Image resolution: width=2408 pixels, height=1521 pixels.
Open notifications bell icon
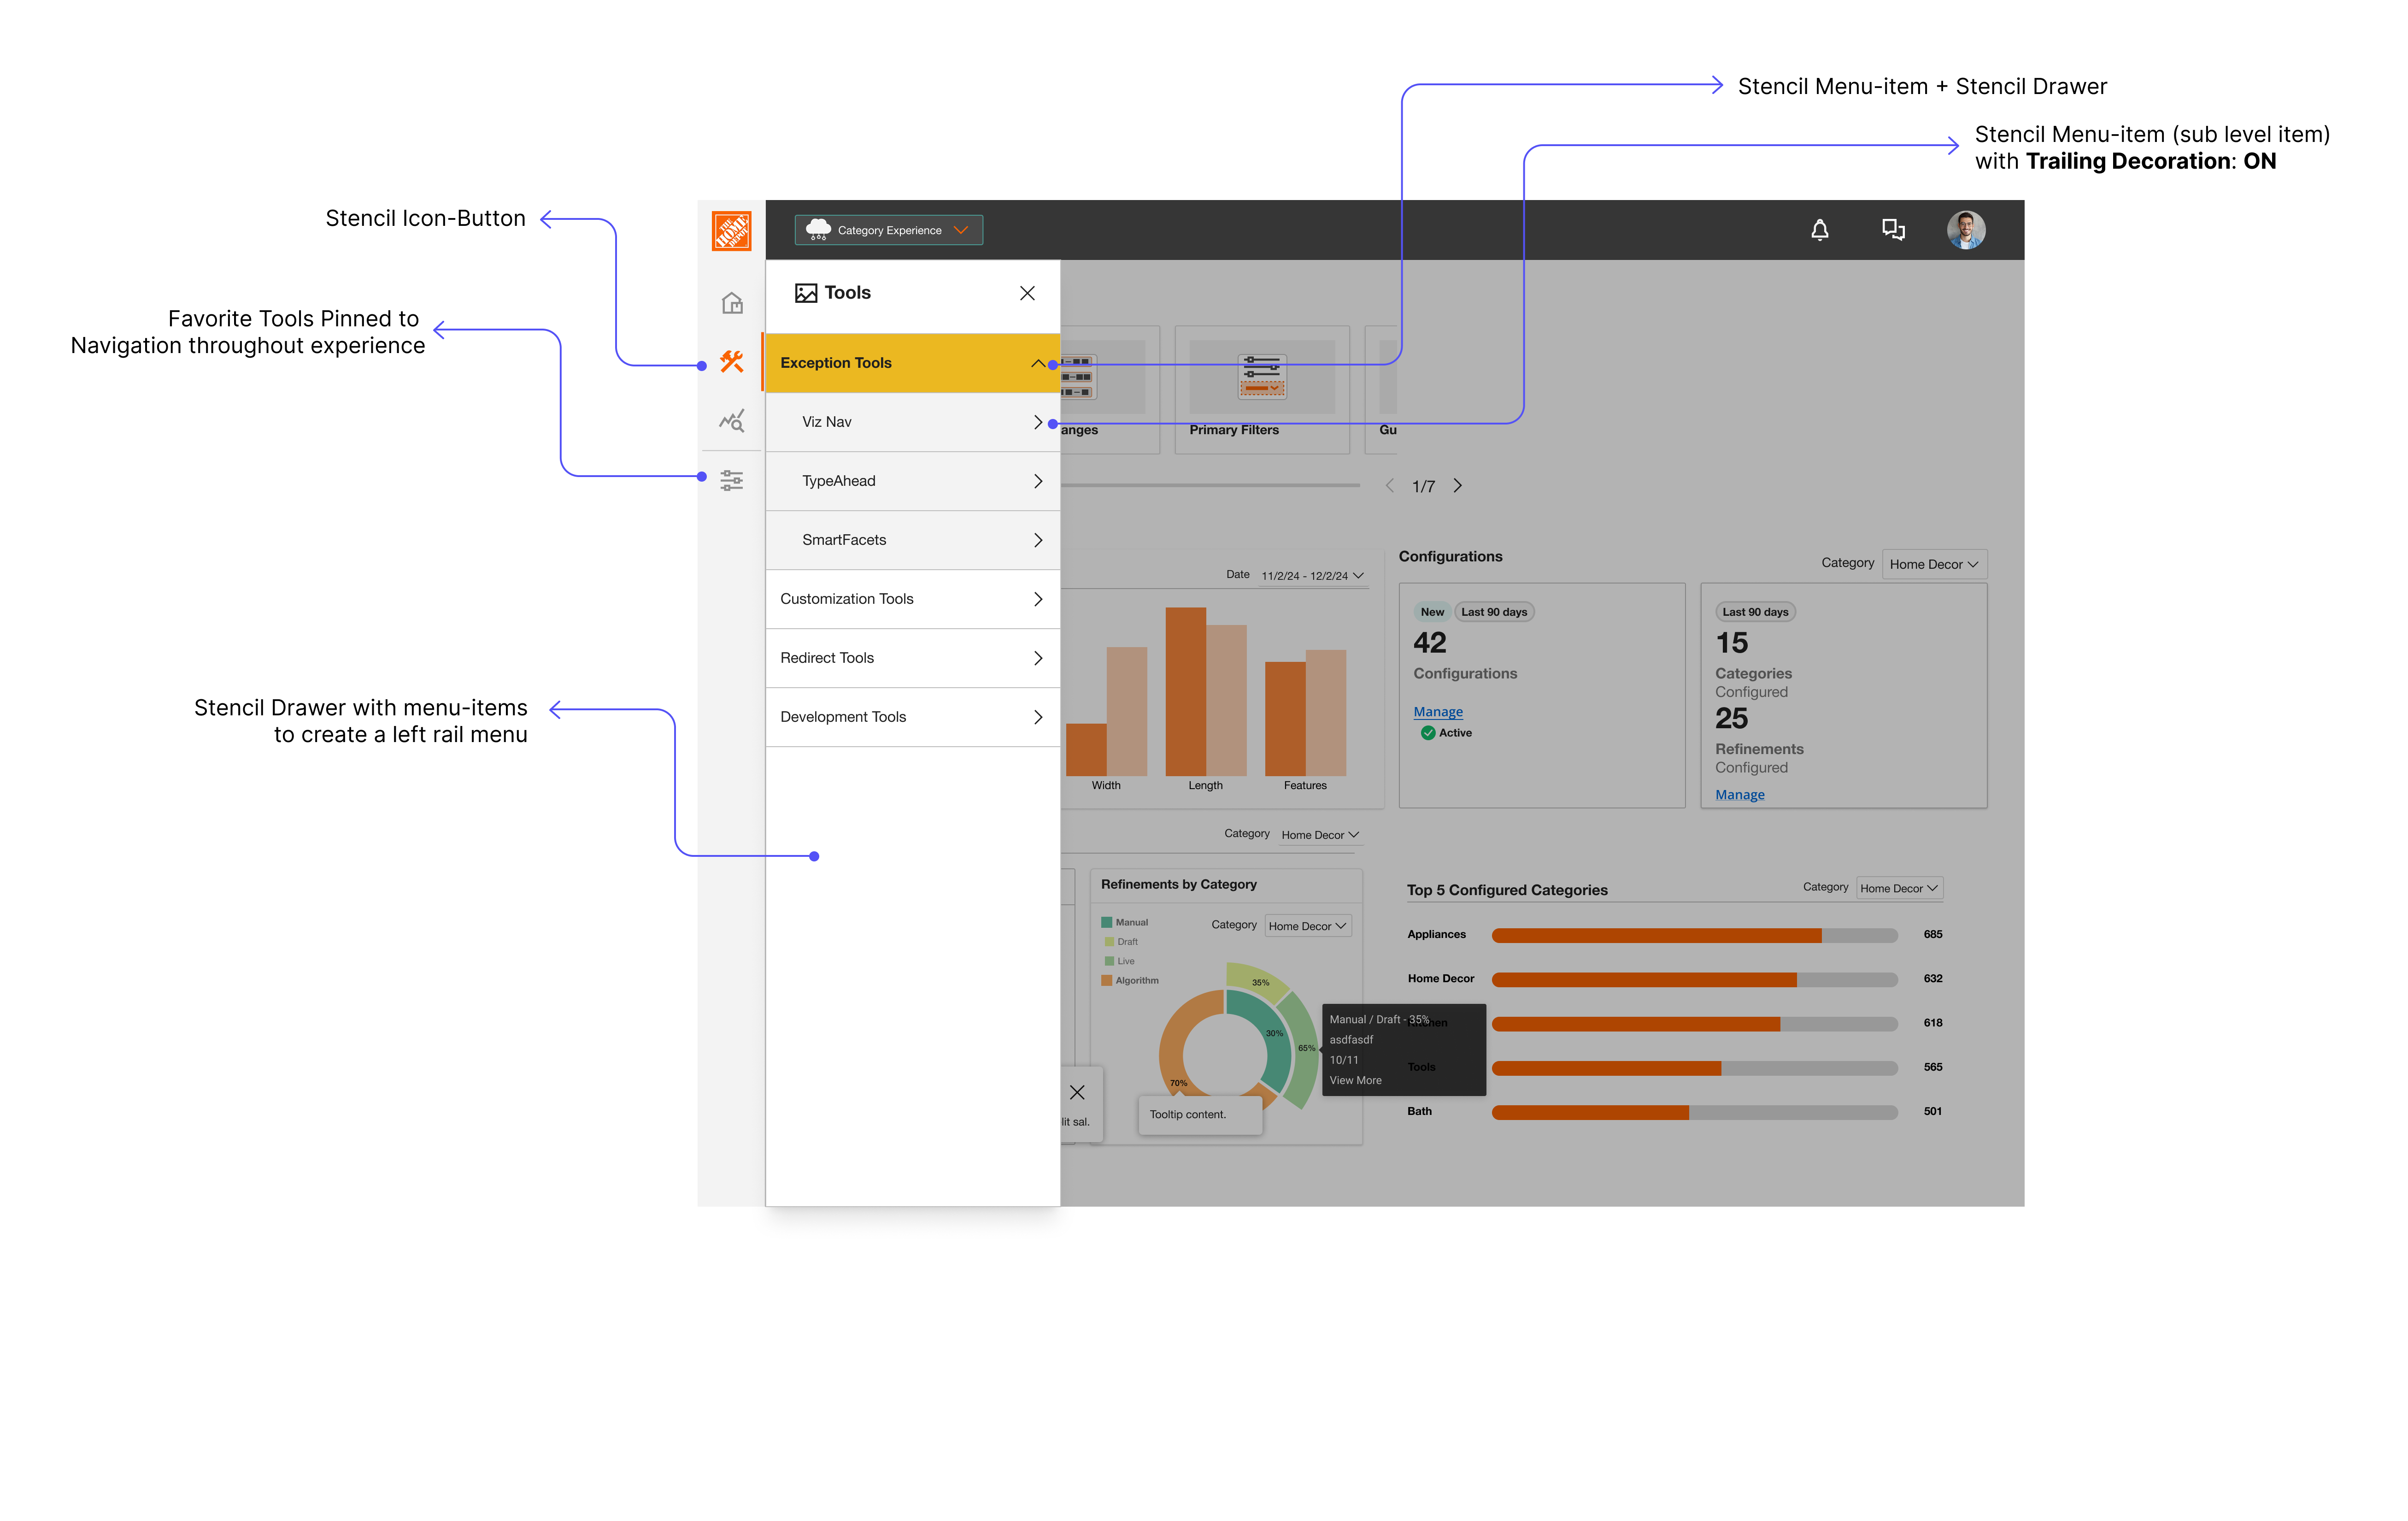1819,230
